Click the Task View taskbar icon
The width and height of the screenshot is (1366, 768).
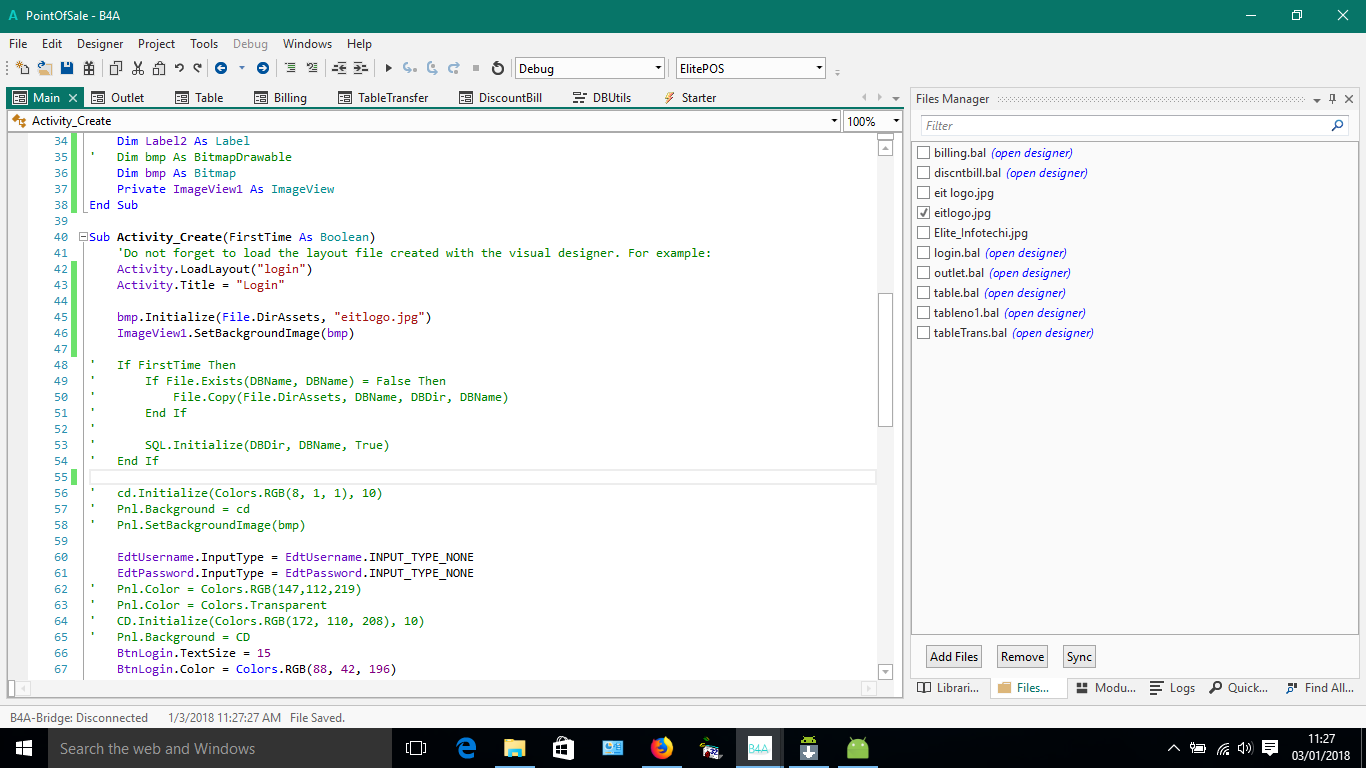[x=416, y=748]
